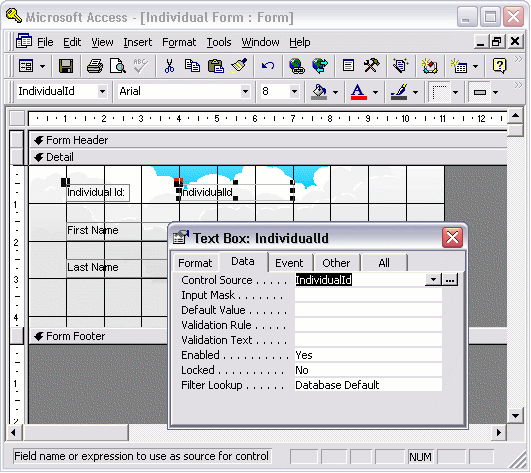Click the Validation Rule field
531x473 pixels.
(368, 325)
